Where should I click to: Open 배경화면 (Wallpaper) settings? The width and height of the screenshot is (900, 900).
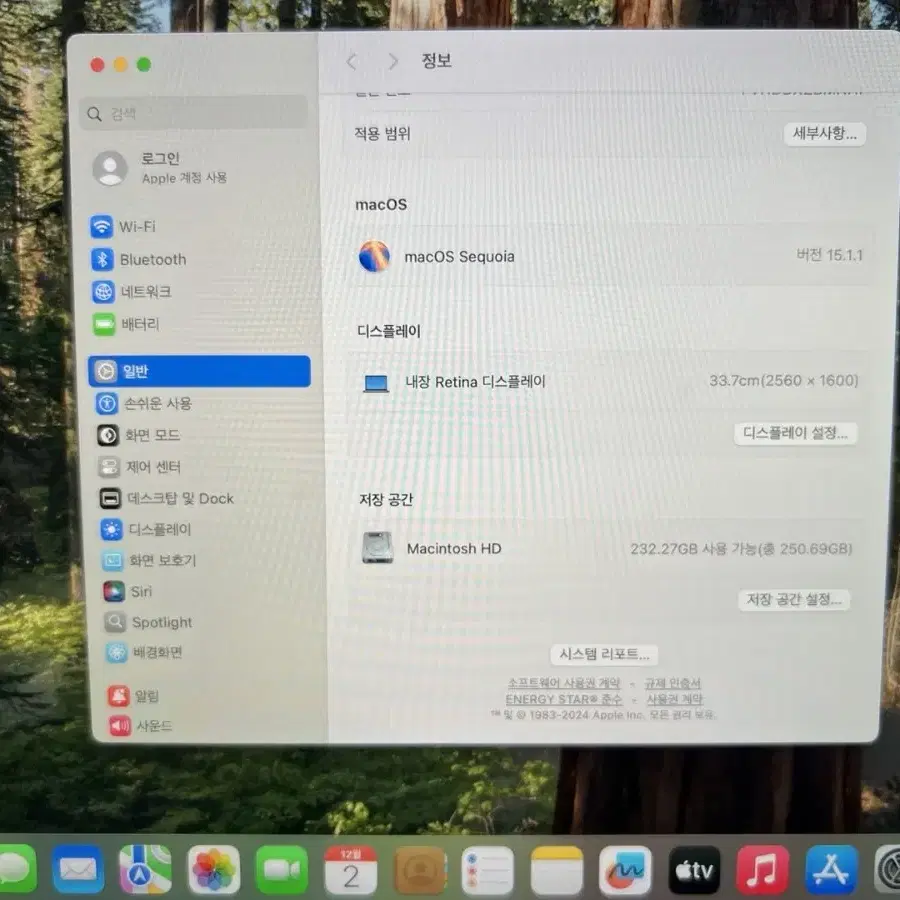pos(144,652)
